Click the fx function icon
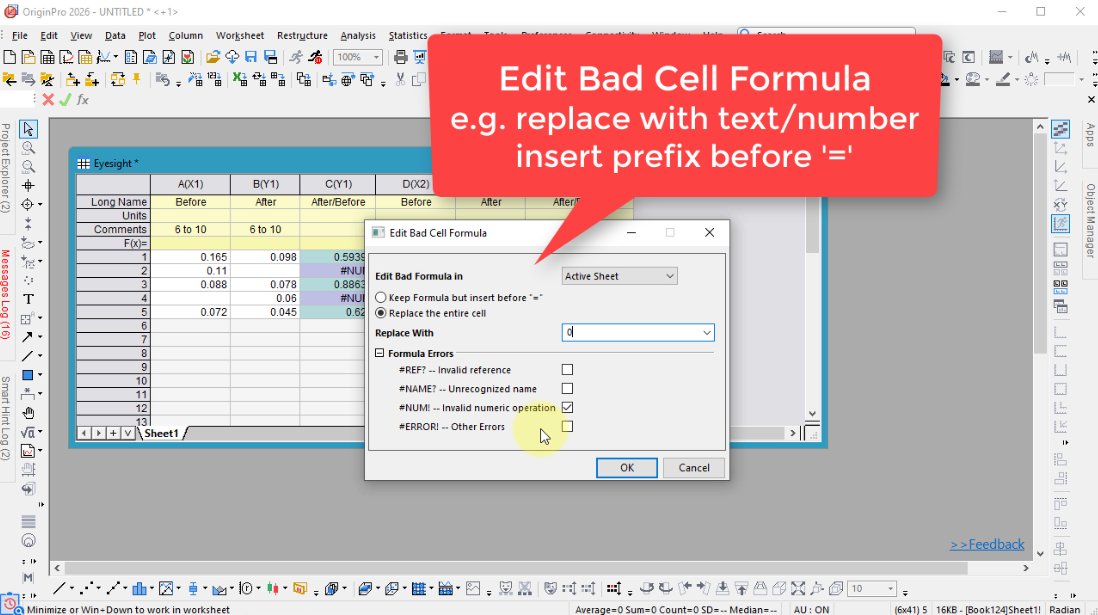Screen dimensions: 1098x615 [x=83, y=100]
